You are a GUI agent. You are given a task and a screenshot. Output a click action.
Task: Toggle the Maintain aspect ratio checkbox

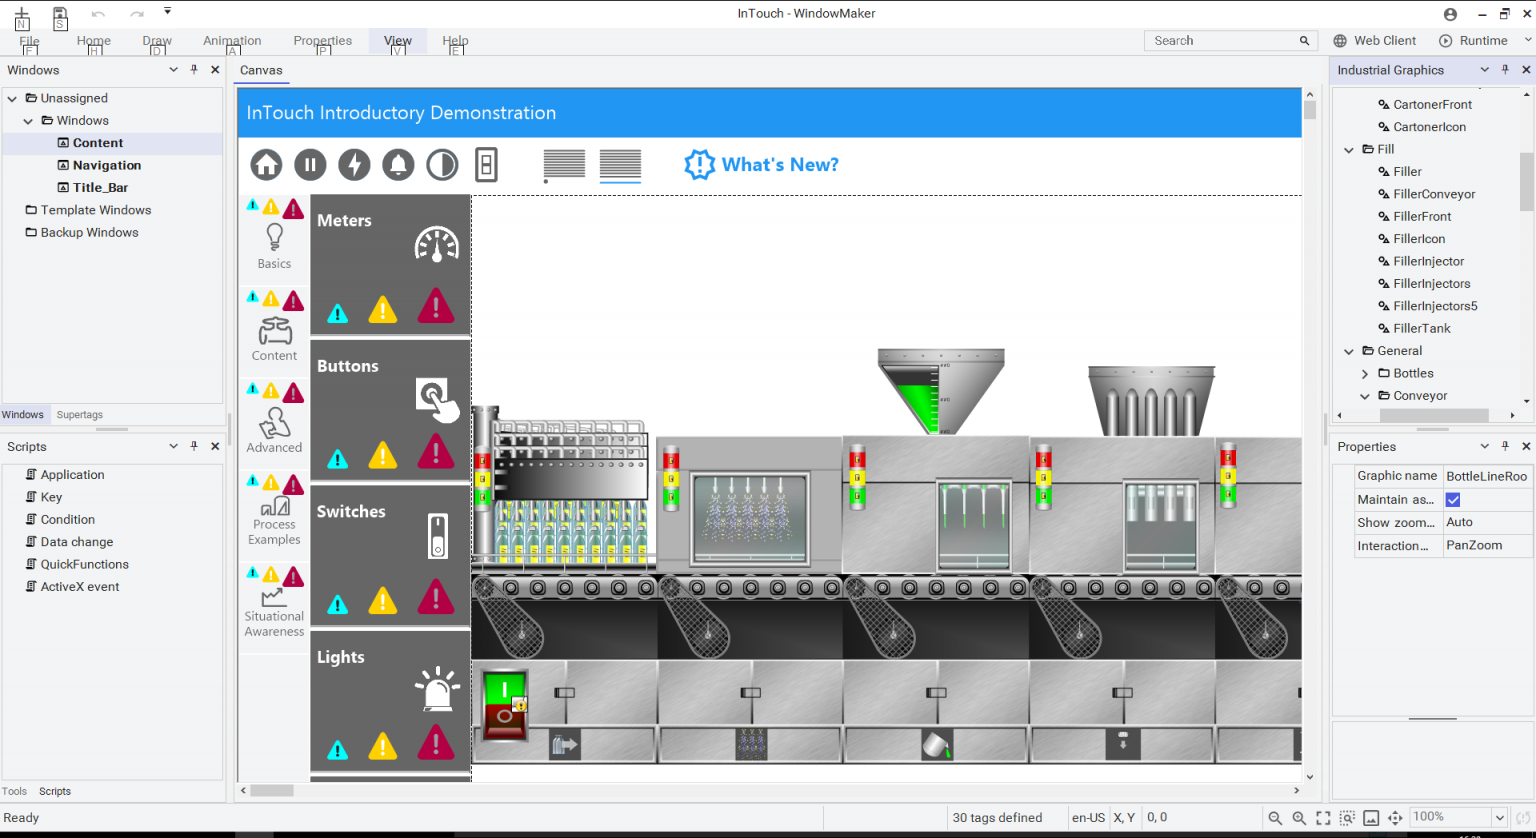coord(1453,500)
